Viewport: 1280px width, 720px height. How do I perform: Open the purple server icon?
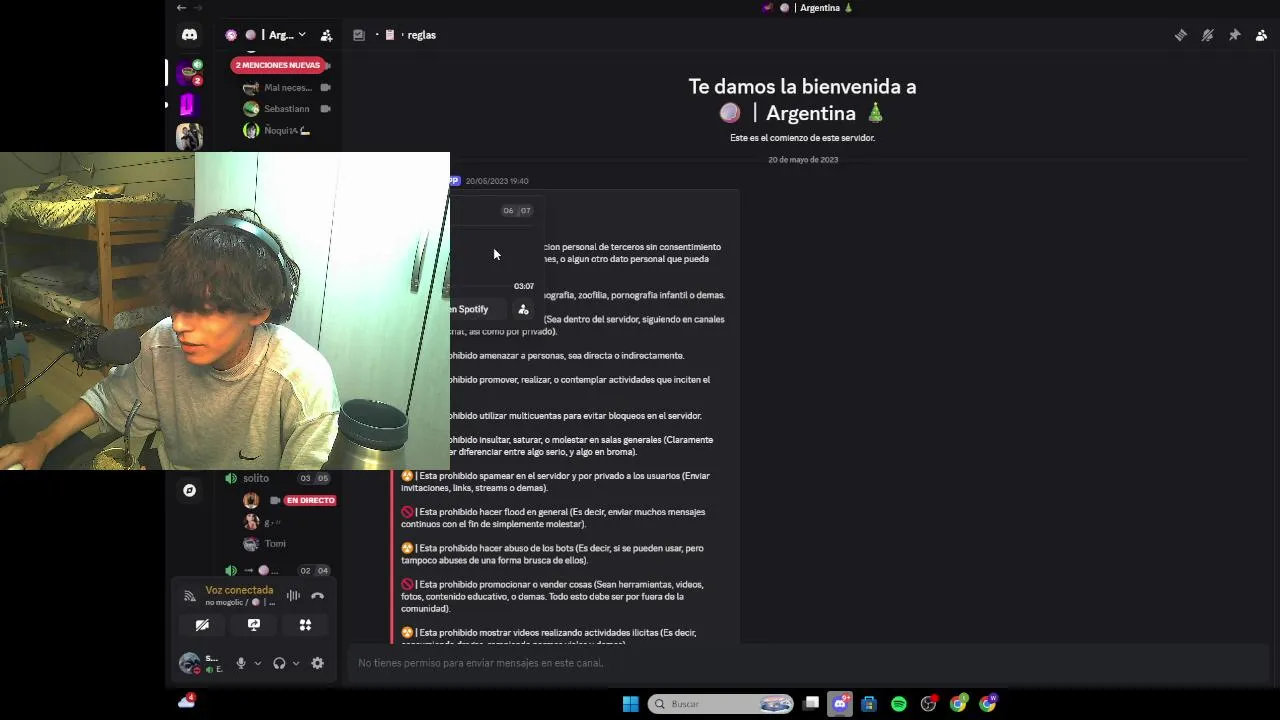click(x=189, y=104)
